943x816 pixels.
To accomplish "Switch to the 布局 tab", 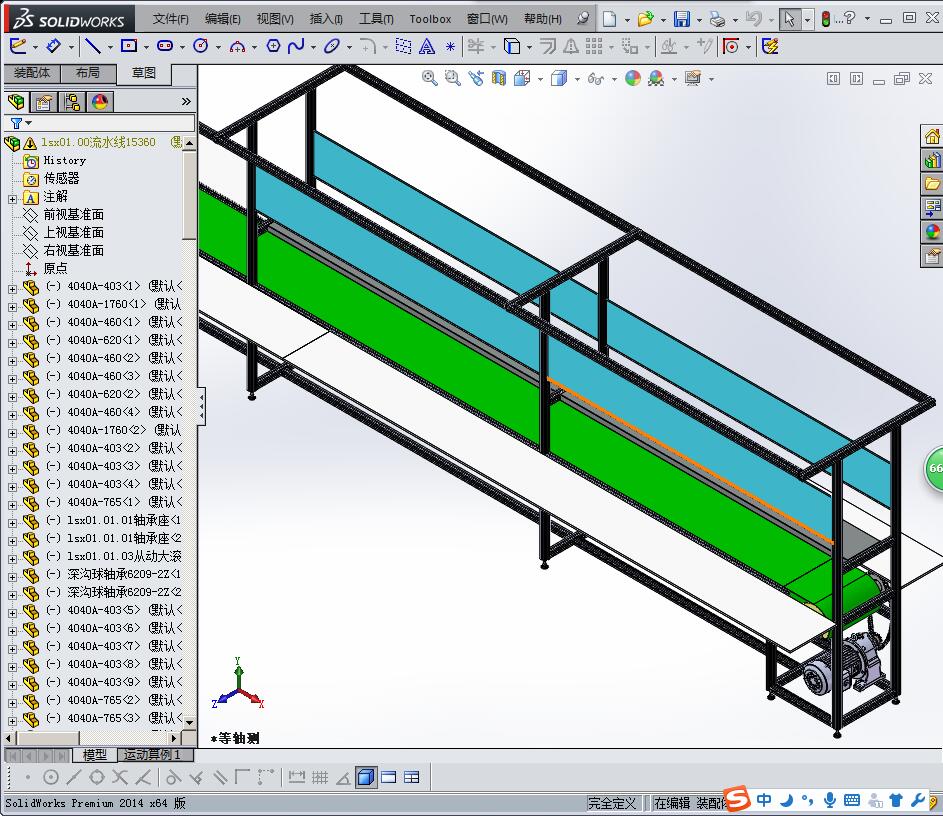I will click(x=88, y=73).
